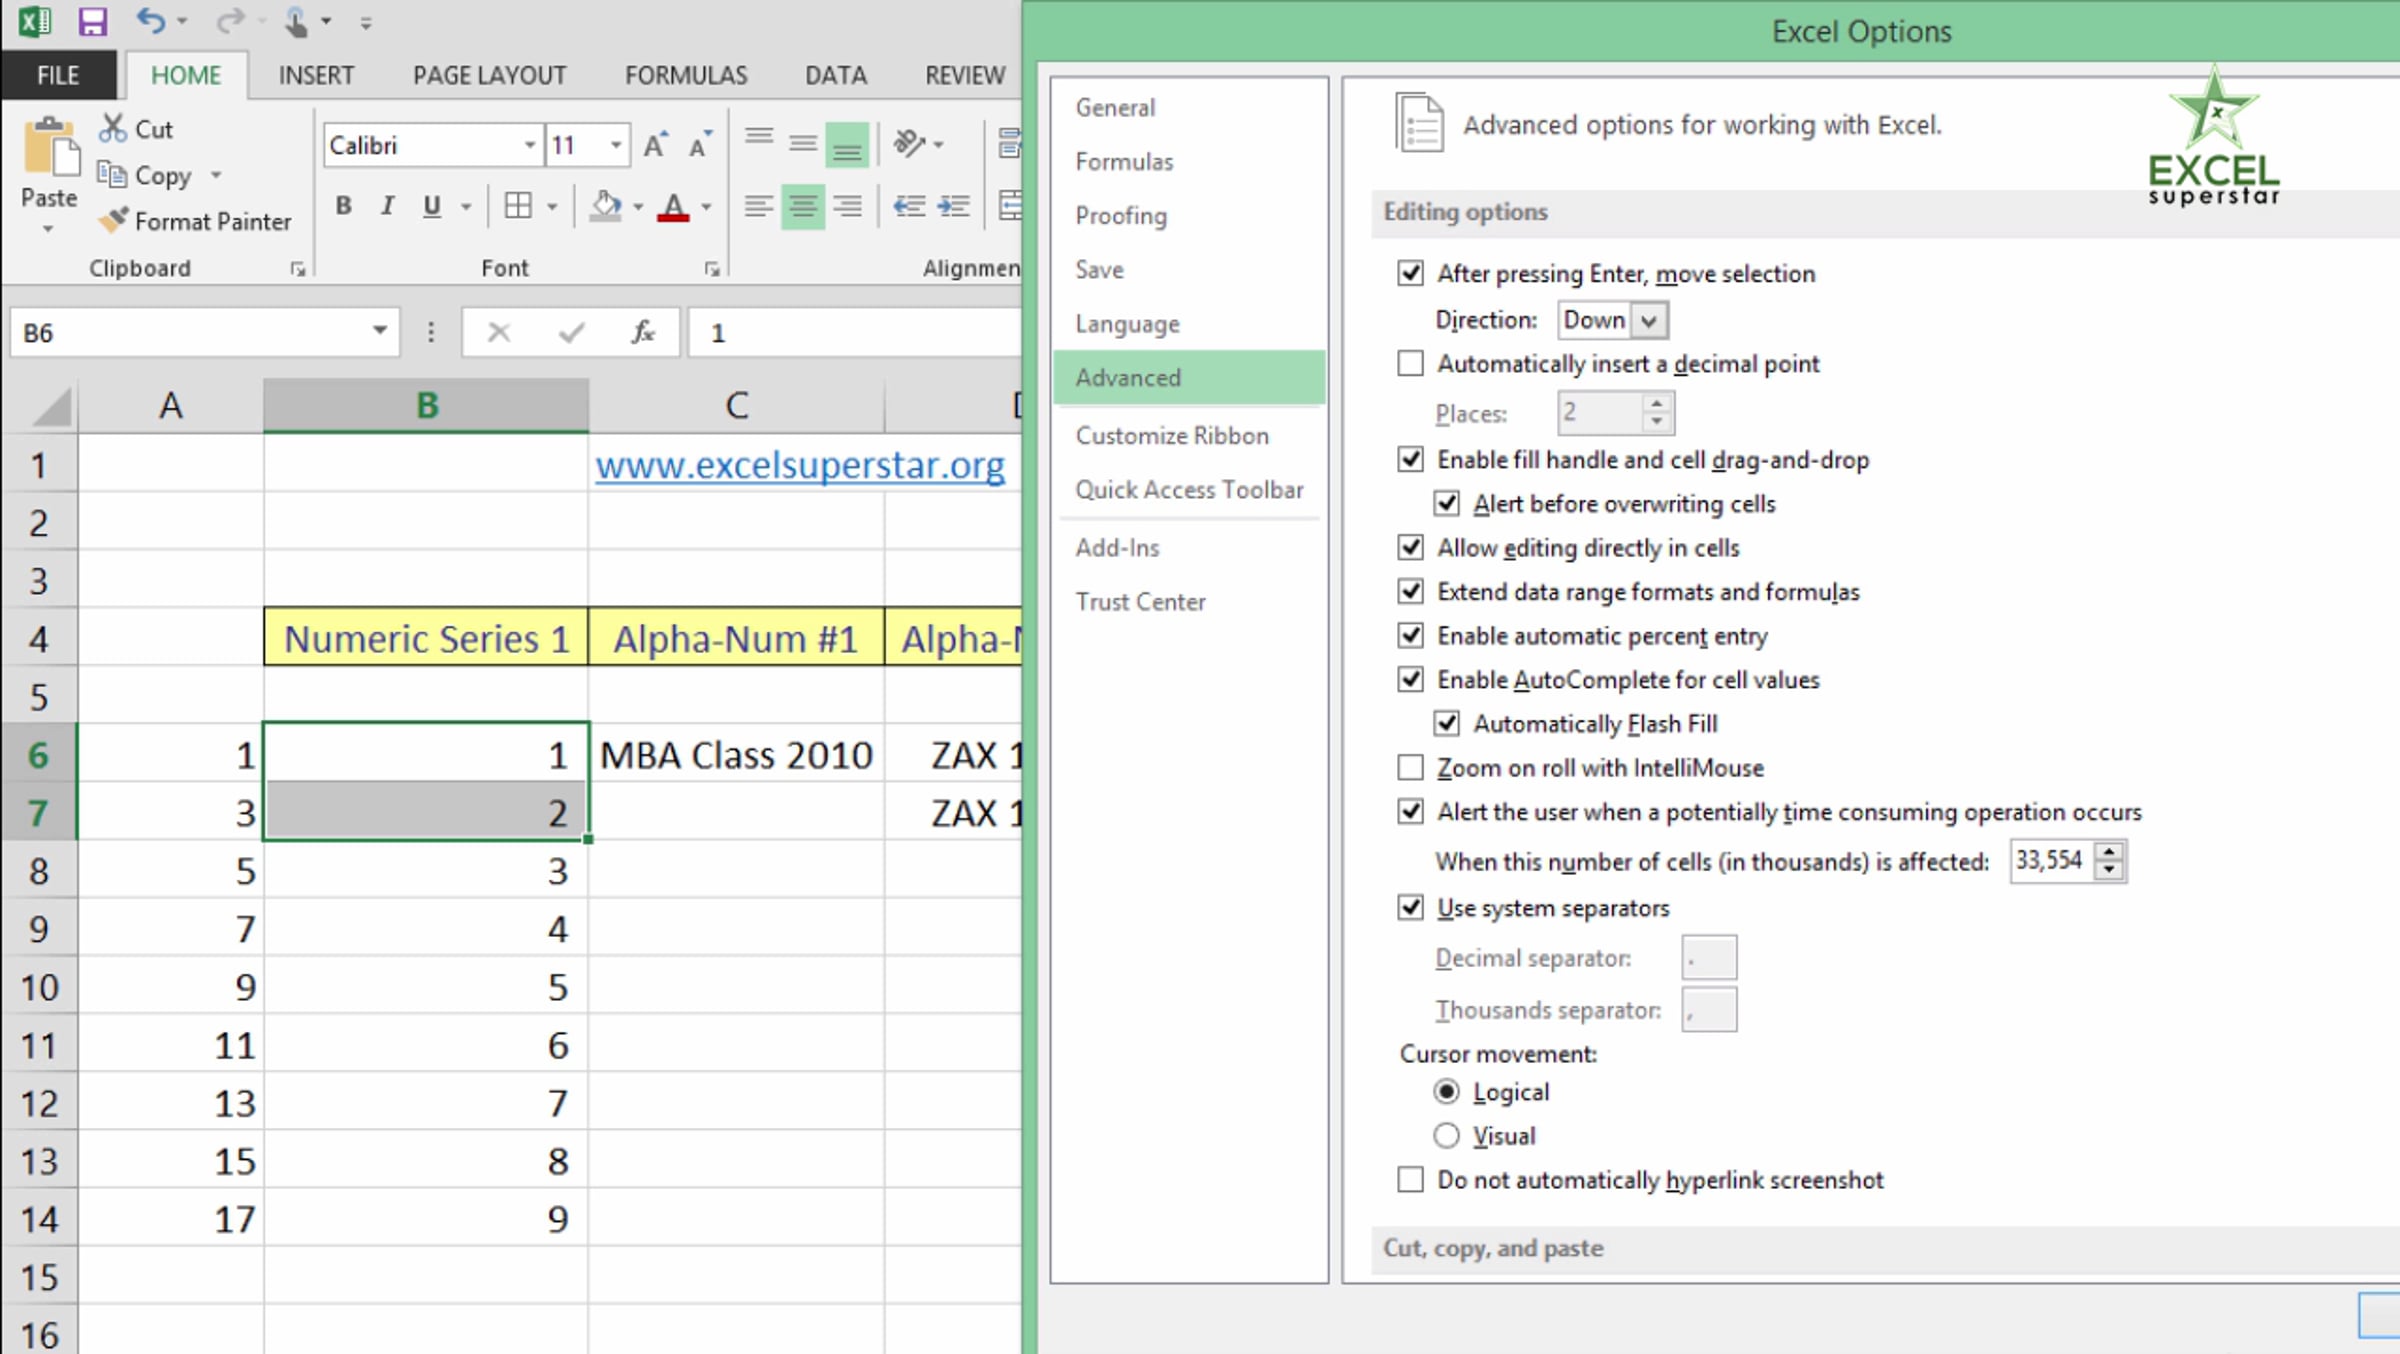Select the Visual cursor movement radio button
The image size is (2400, 1354).
[1446, 1136]
